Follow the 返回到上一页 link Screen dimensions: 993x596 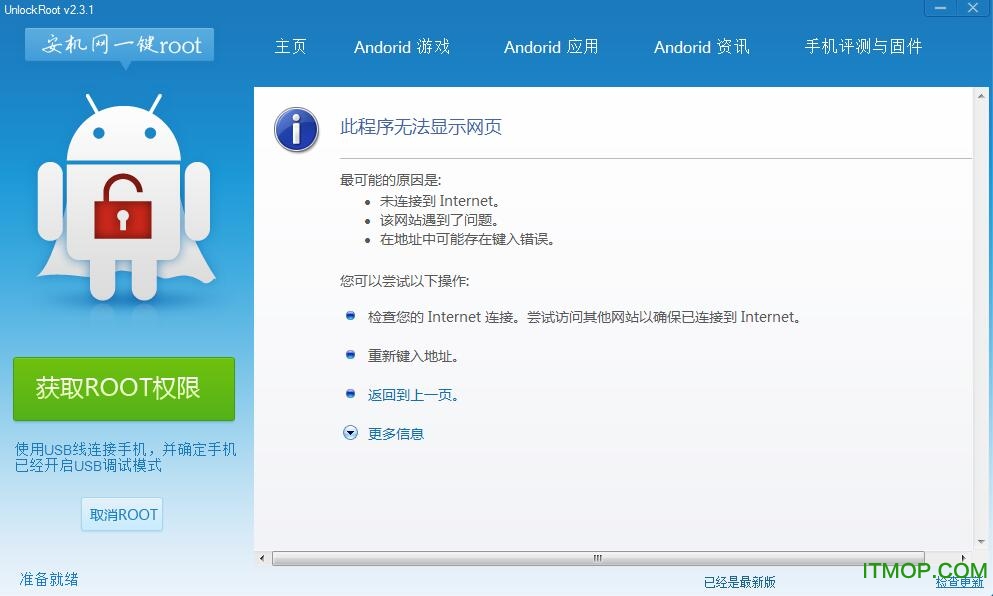pos(413,395)
